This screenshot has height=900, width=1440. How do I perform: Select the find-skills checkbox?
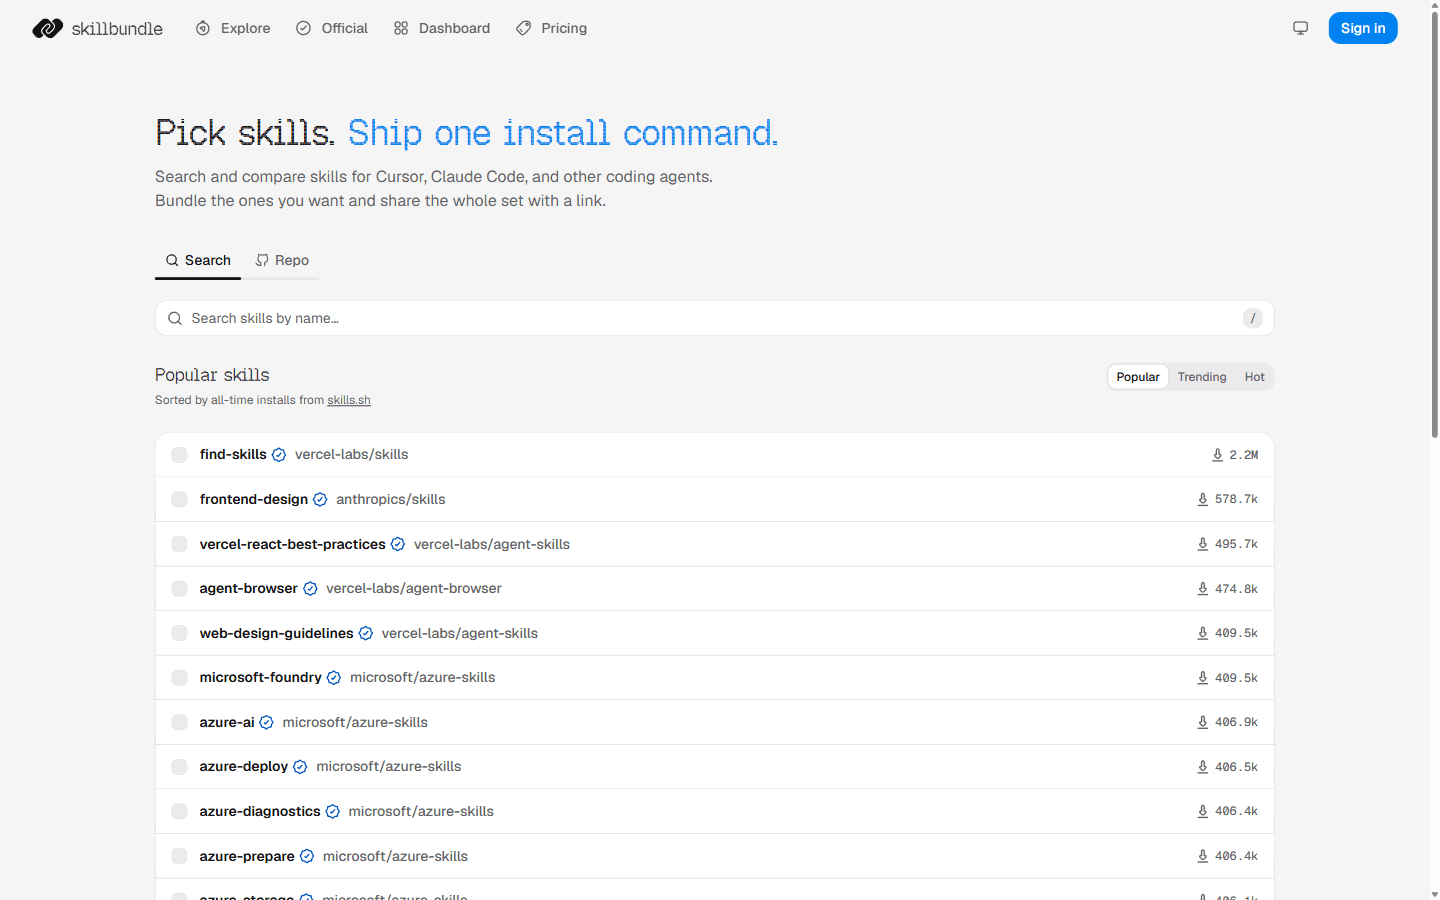click(x=179, y=455)
